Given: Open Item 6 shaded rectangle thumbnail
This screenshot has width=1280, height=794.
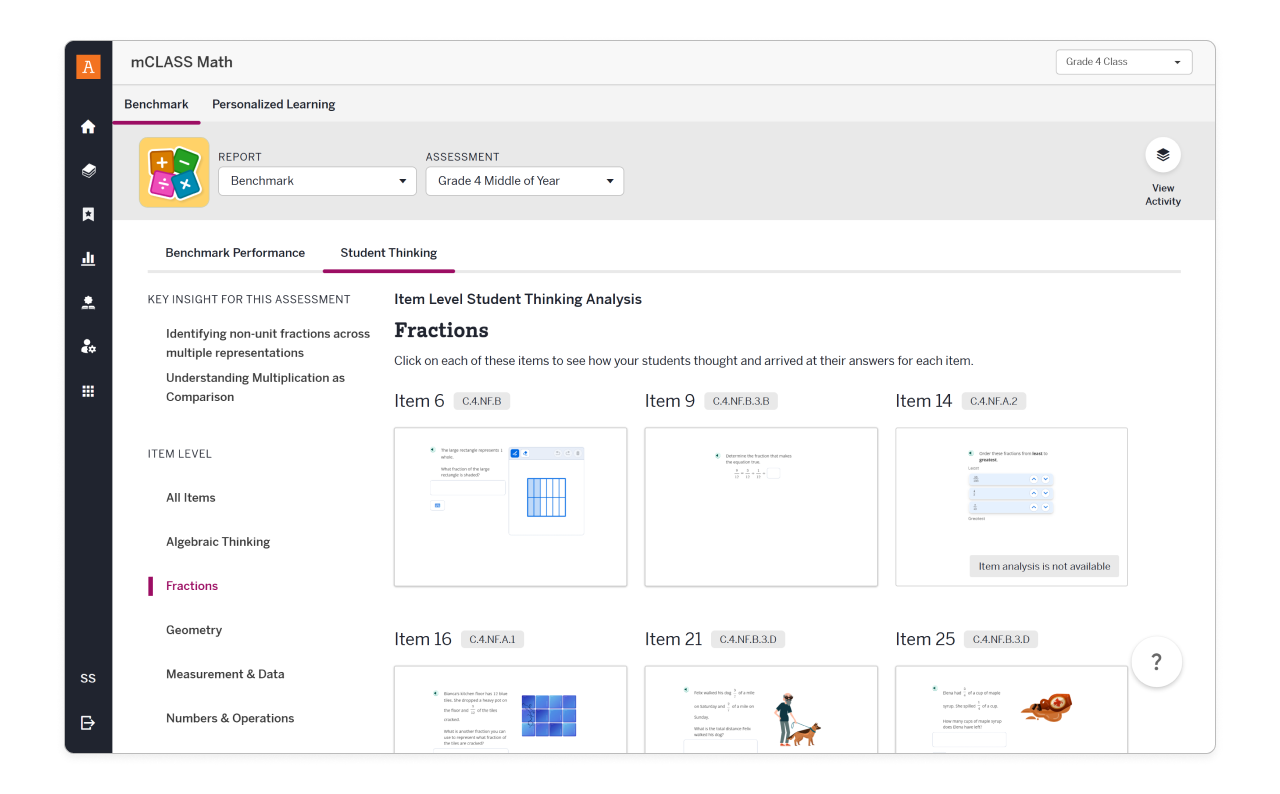Looking at the screenshot, I should click(511, 507).
